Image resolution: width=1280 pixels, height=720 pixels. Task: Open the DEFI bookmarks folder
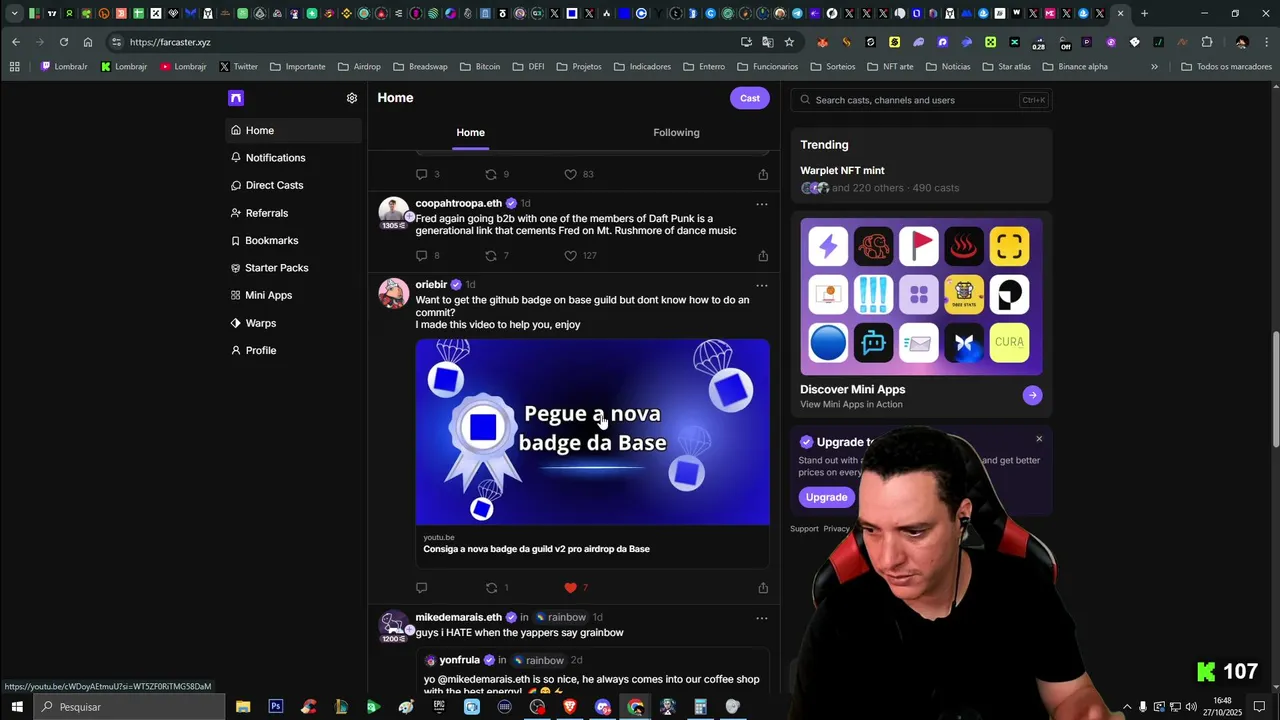point(528,67)
